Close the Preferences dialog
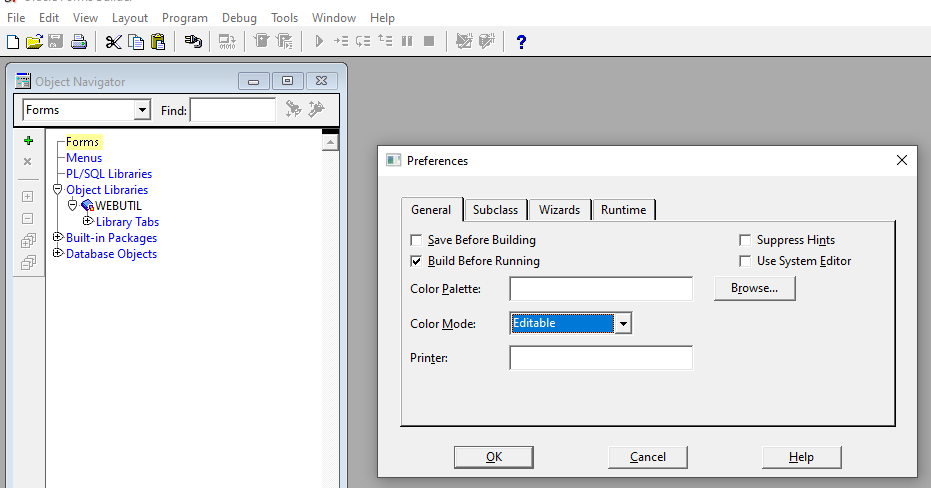 click(901, 160)
